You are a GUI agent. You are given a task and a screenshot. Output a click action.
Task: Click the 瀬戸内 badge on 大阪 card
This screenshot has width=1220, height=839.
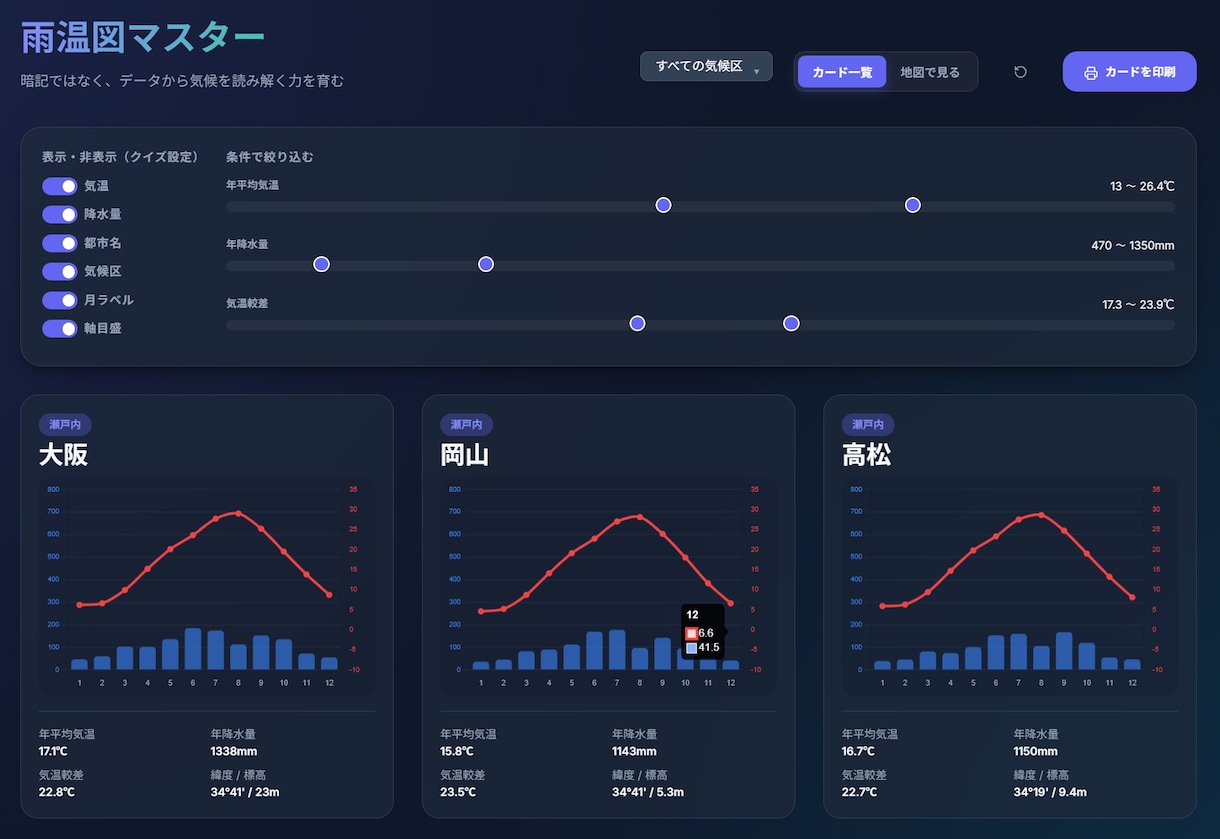click(65, 425)
